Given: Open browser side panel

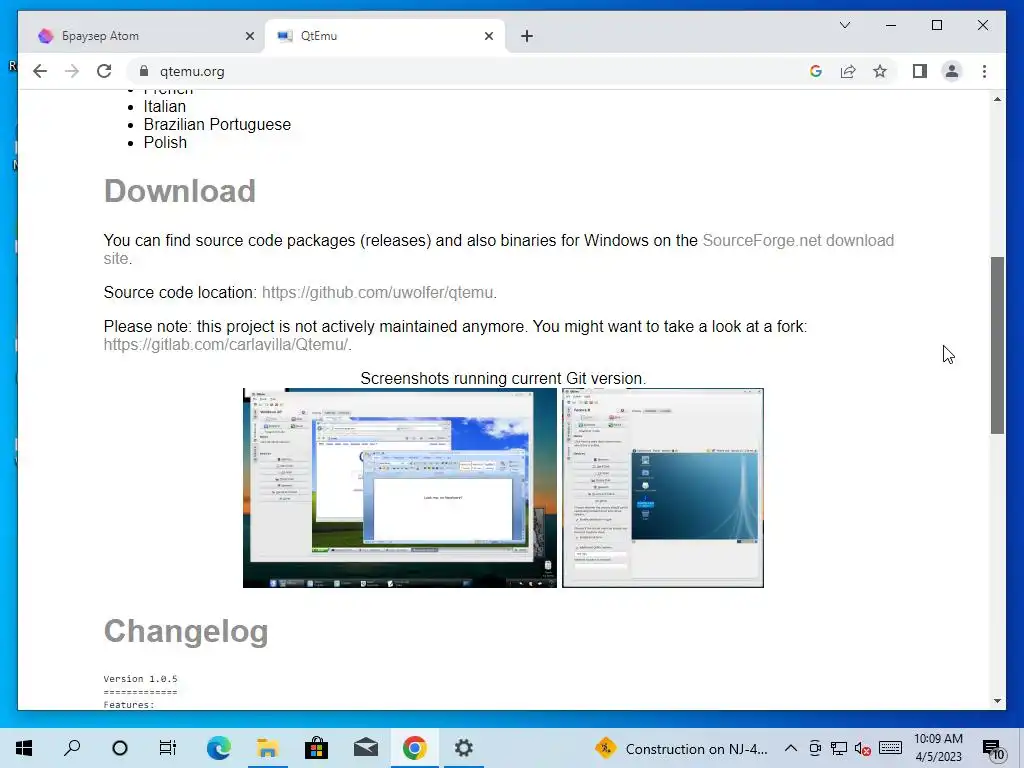Looking at the screenshot, I should tap(920, 71).
